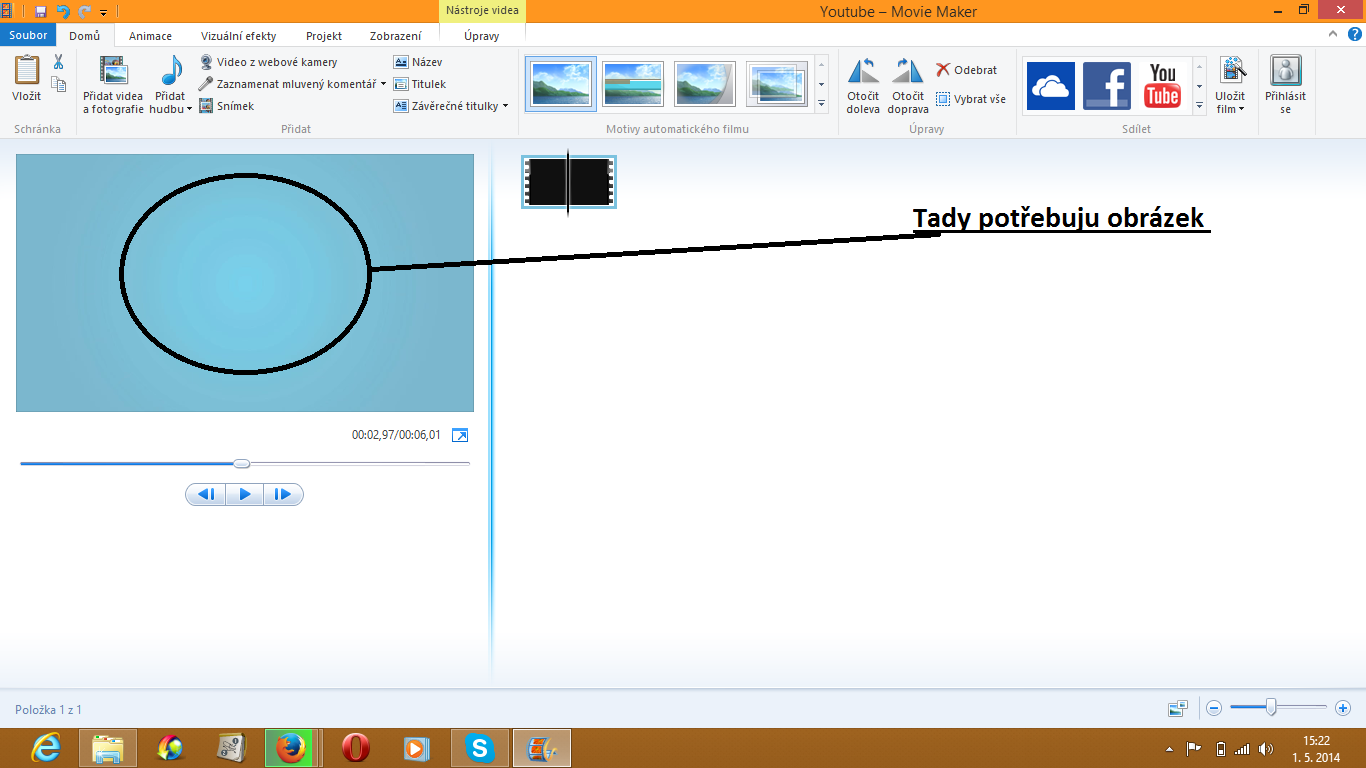Viewport: 1366px width, 768px height.
Task: Toggle thumbnail size icon in status bar
Action: tap(1178, 708)
